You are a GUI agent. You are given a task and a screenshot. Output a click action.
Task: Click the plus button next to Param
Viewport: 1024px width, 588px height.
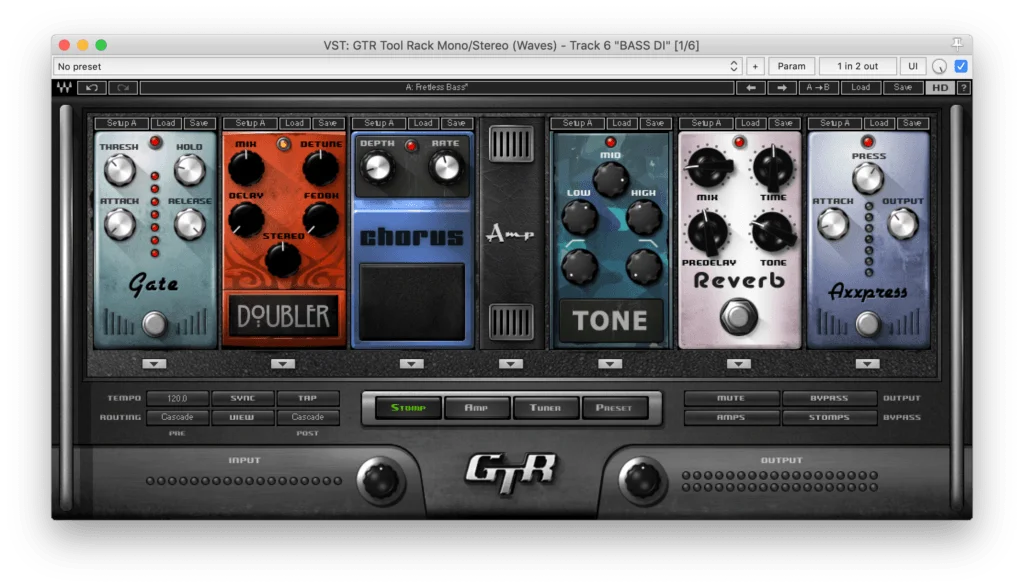coord(755,66)
